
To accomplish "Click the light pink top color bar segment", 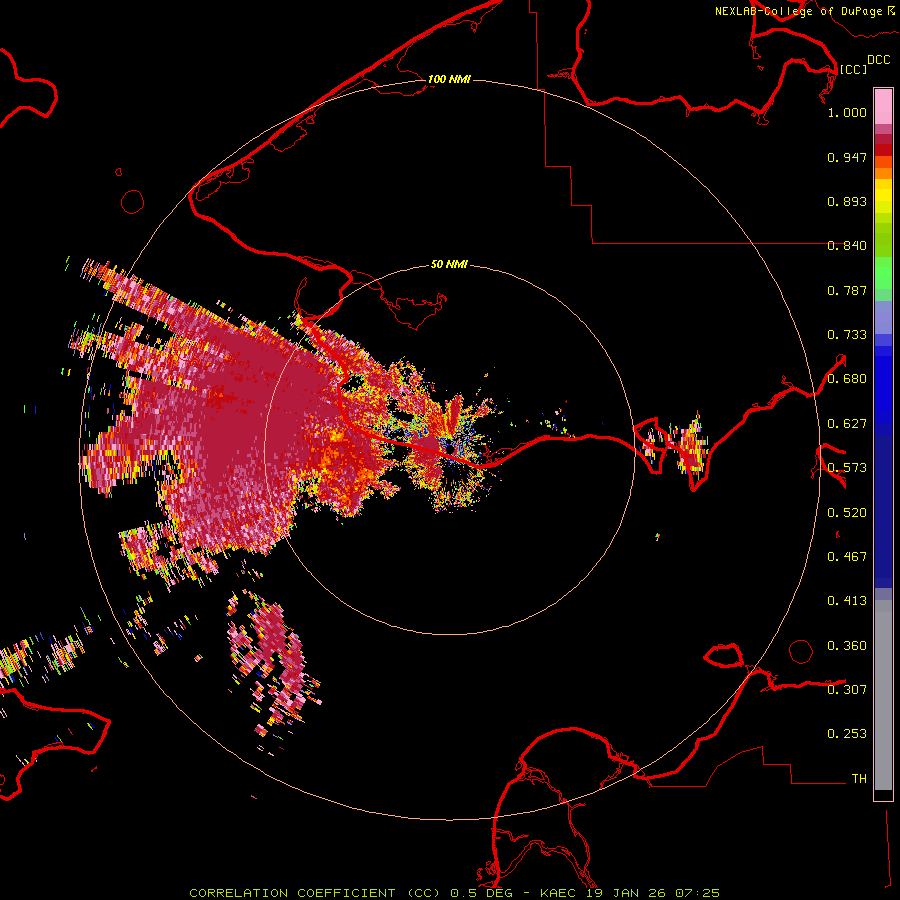I will tap(883, 106).
